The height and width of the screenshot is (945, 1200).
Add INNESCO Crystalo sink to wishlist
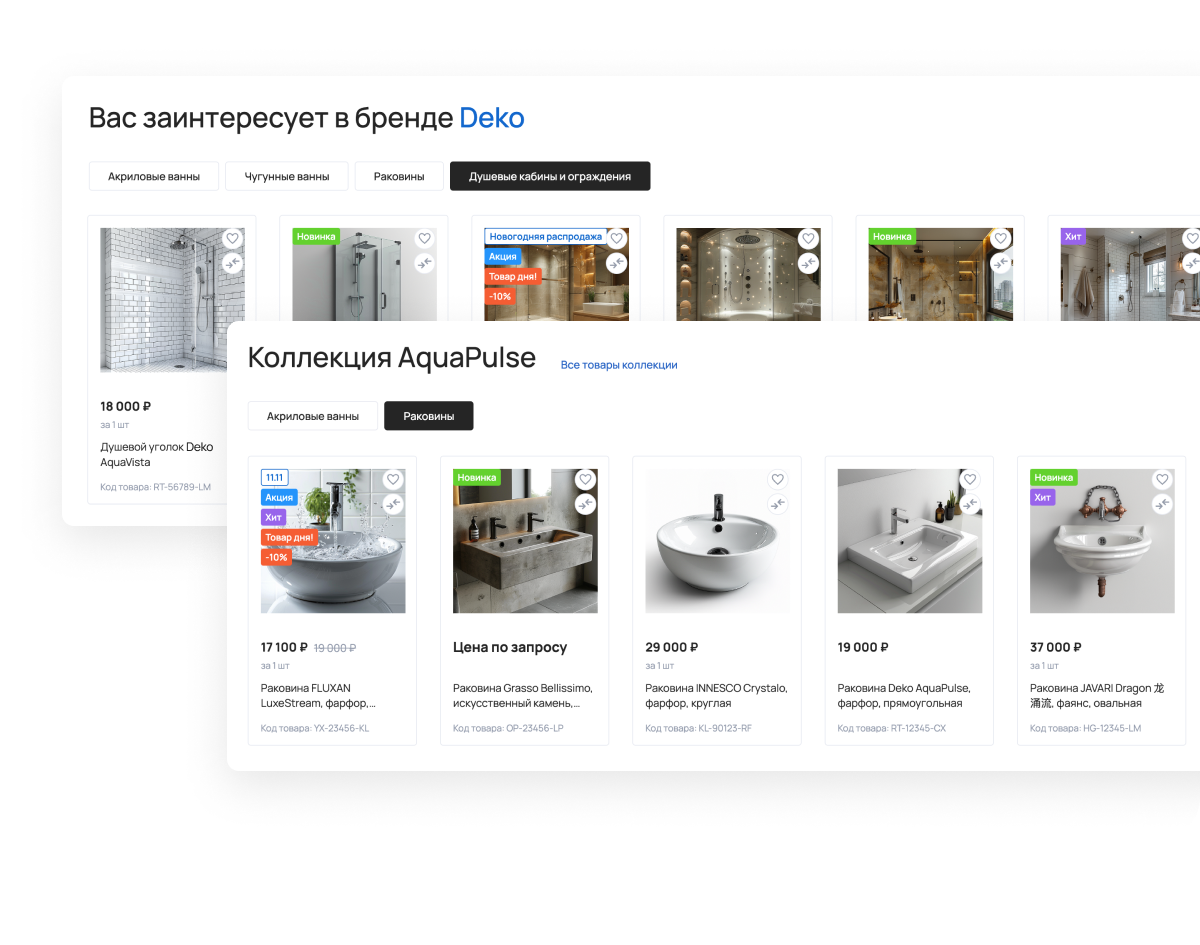click(x=777, y=480)
